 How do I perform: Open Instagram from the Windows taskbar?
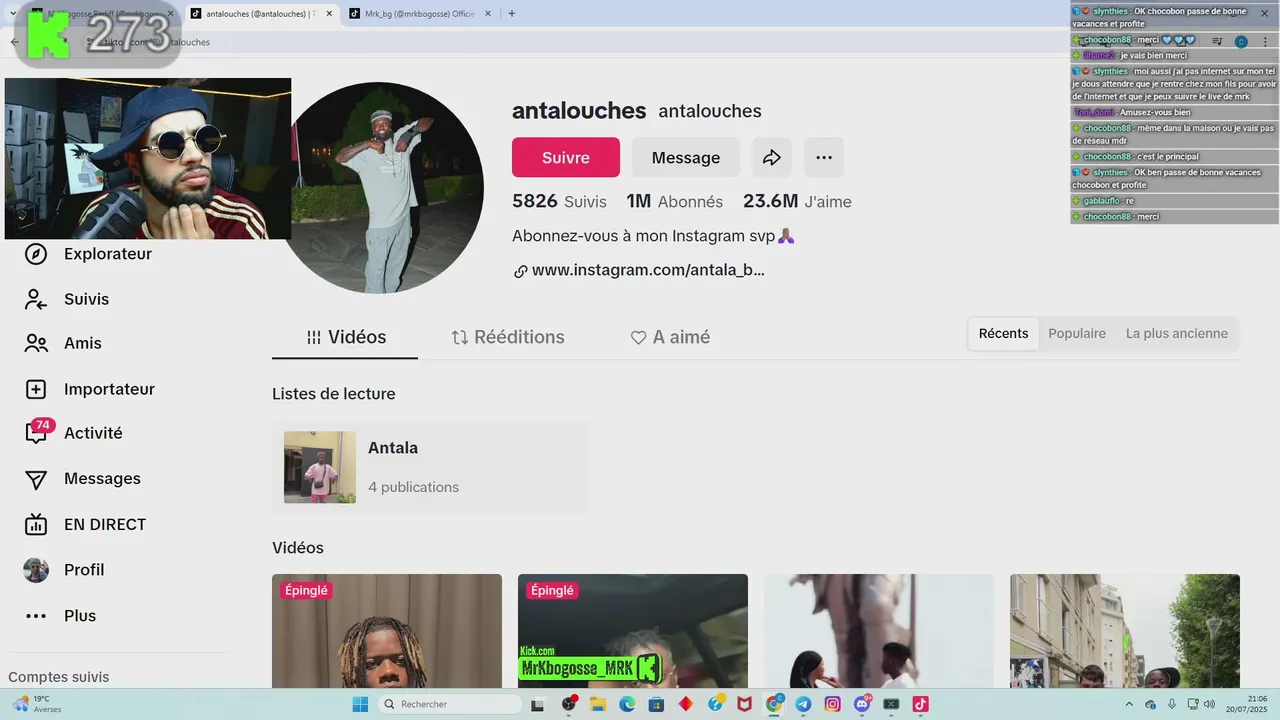tap(832, 704)
